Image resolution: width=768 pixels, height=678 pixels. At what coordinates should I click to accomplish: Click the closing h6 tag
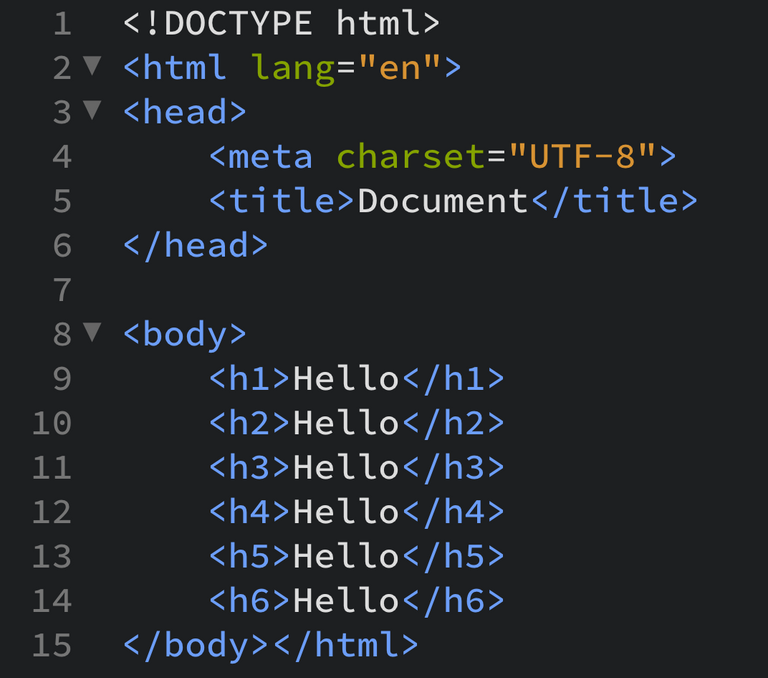pyautogui.click(x=454, y=601)
